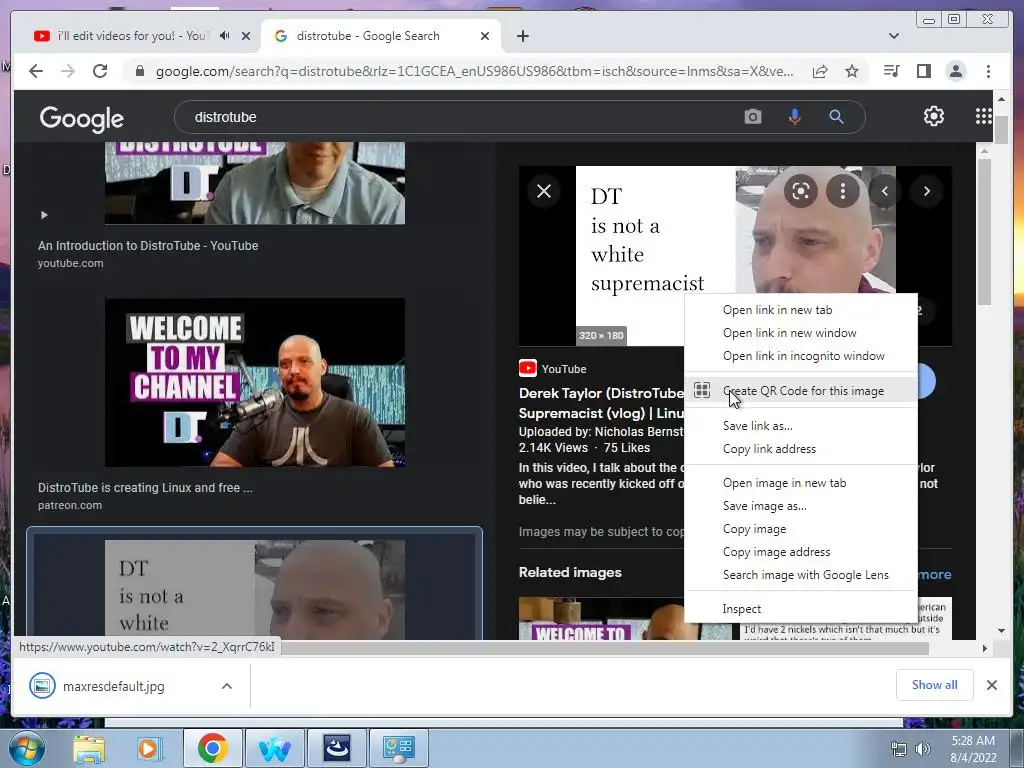The height and width of the screenshot is (768, 1024).
Task: Click the YouTube source link in preview
Action: point(552,369)
